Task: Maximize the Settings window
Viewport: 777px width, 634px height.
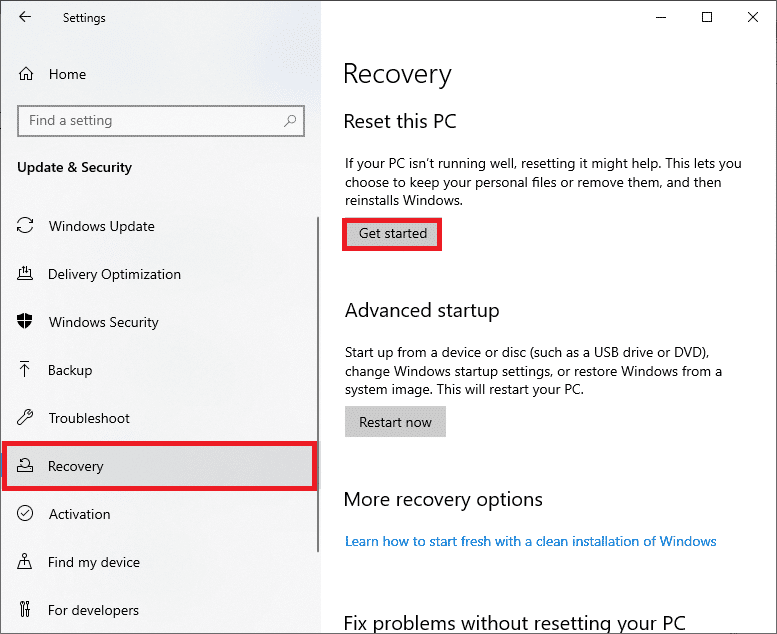Action: tap(707, 17)
